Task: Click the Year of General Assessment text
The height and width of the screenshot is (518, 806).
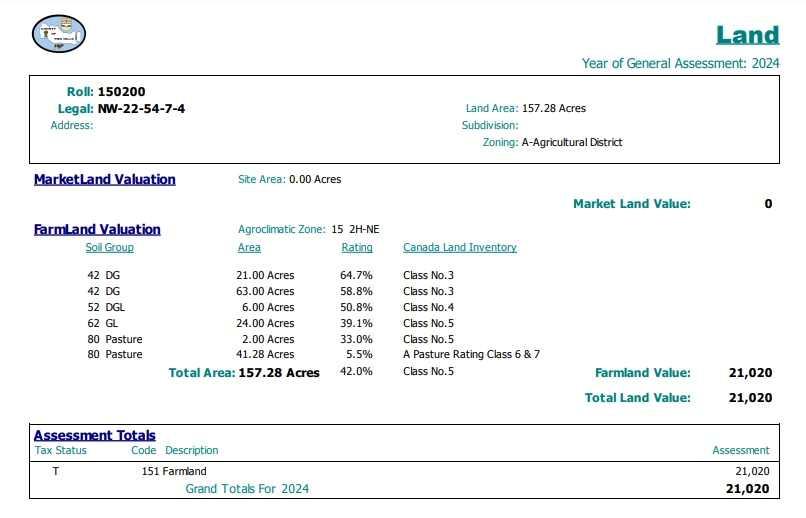Action: 680,64
